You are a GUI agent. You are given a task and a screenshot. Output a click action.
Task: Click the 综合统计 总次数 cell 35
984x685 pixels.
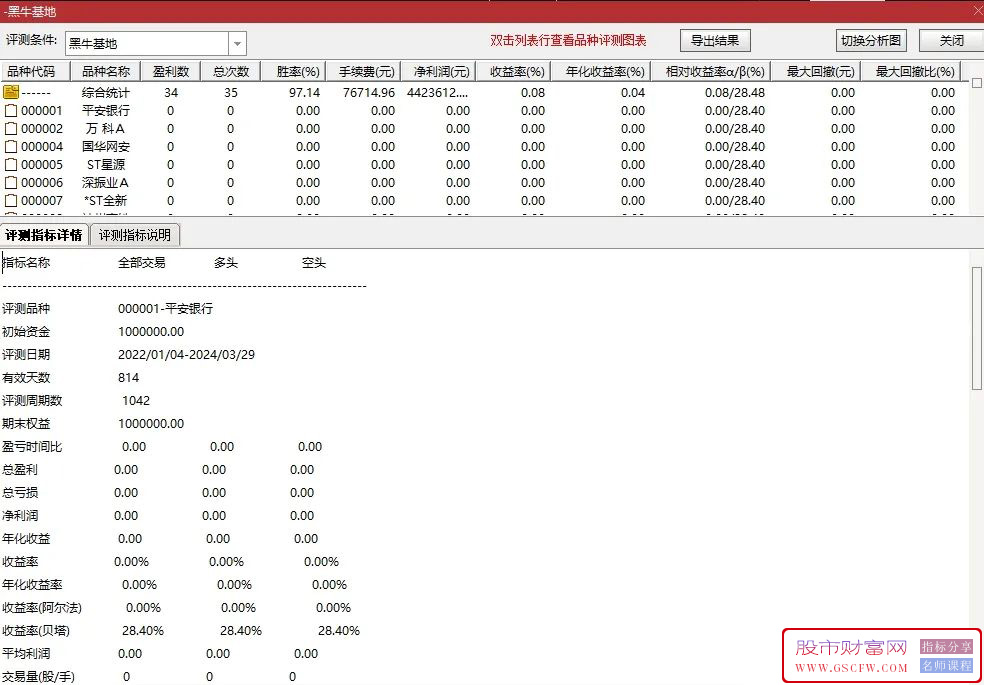pos(231,93)
